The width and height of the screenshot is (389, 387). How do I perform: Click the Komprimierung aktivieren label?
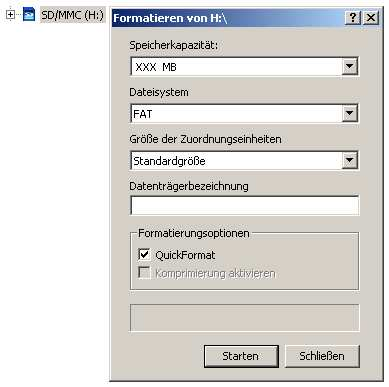tap(215, 273)
